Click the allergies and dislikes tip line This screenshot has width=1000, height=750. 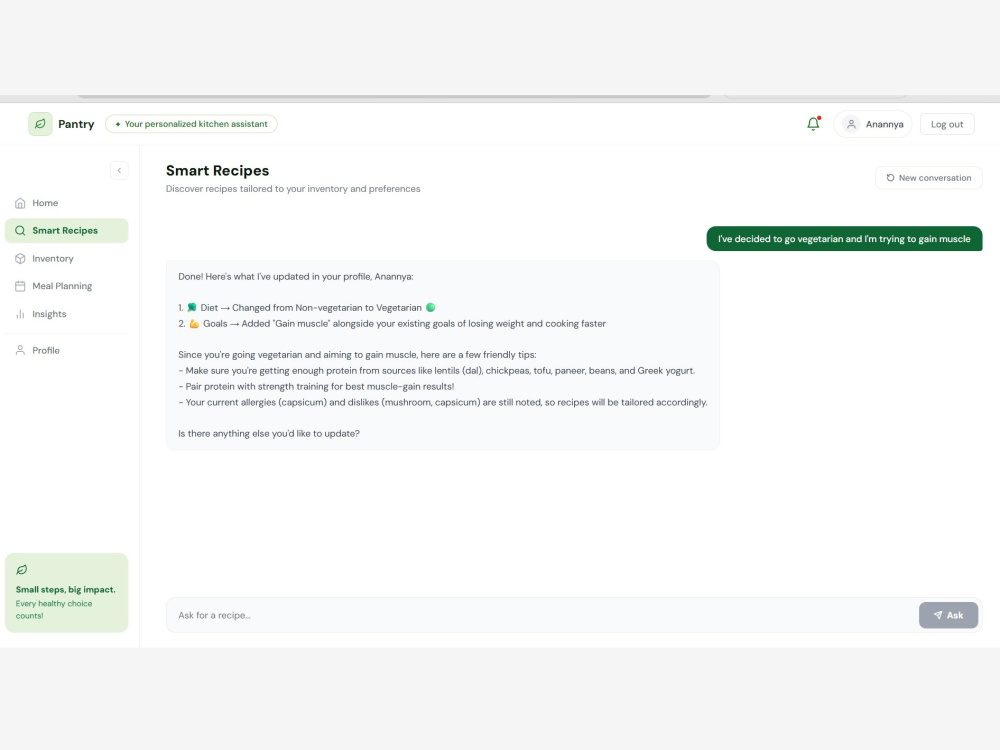click(x=443, y=402)
